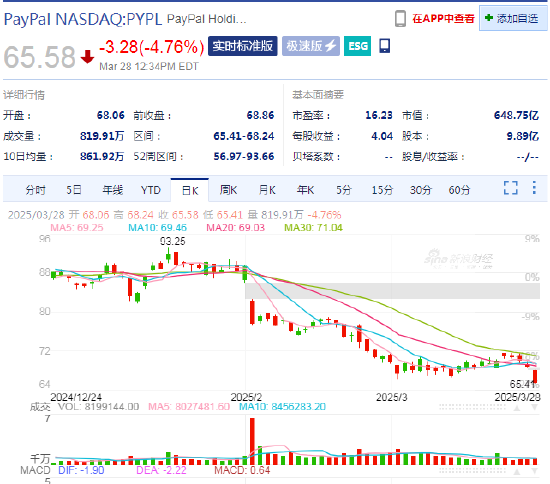Open the fullscreen chart view icon

pyautogui.click(x=510, y=188)
